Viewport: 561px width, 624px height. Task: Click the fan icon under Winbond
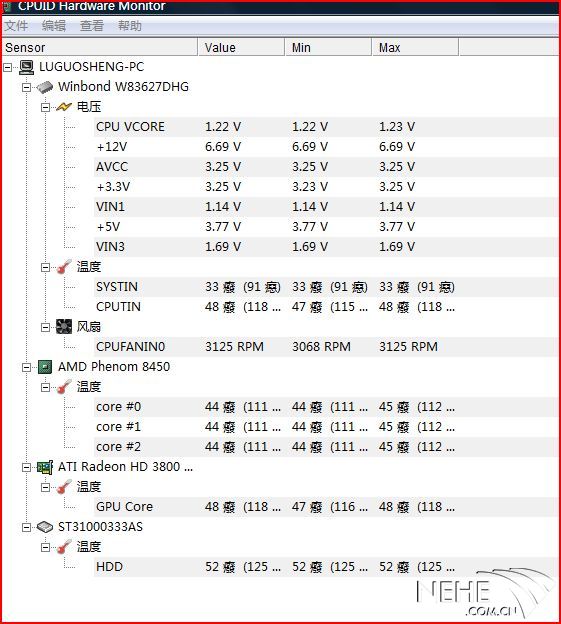(x=64, y=327)
